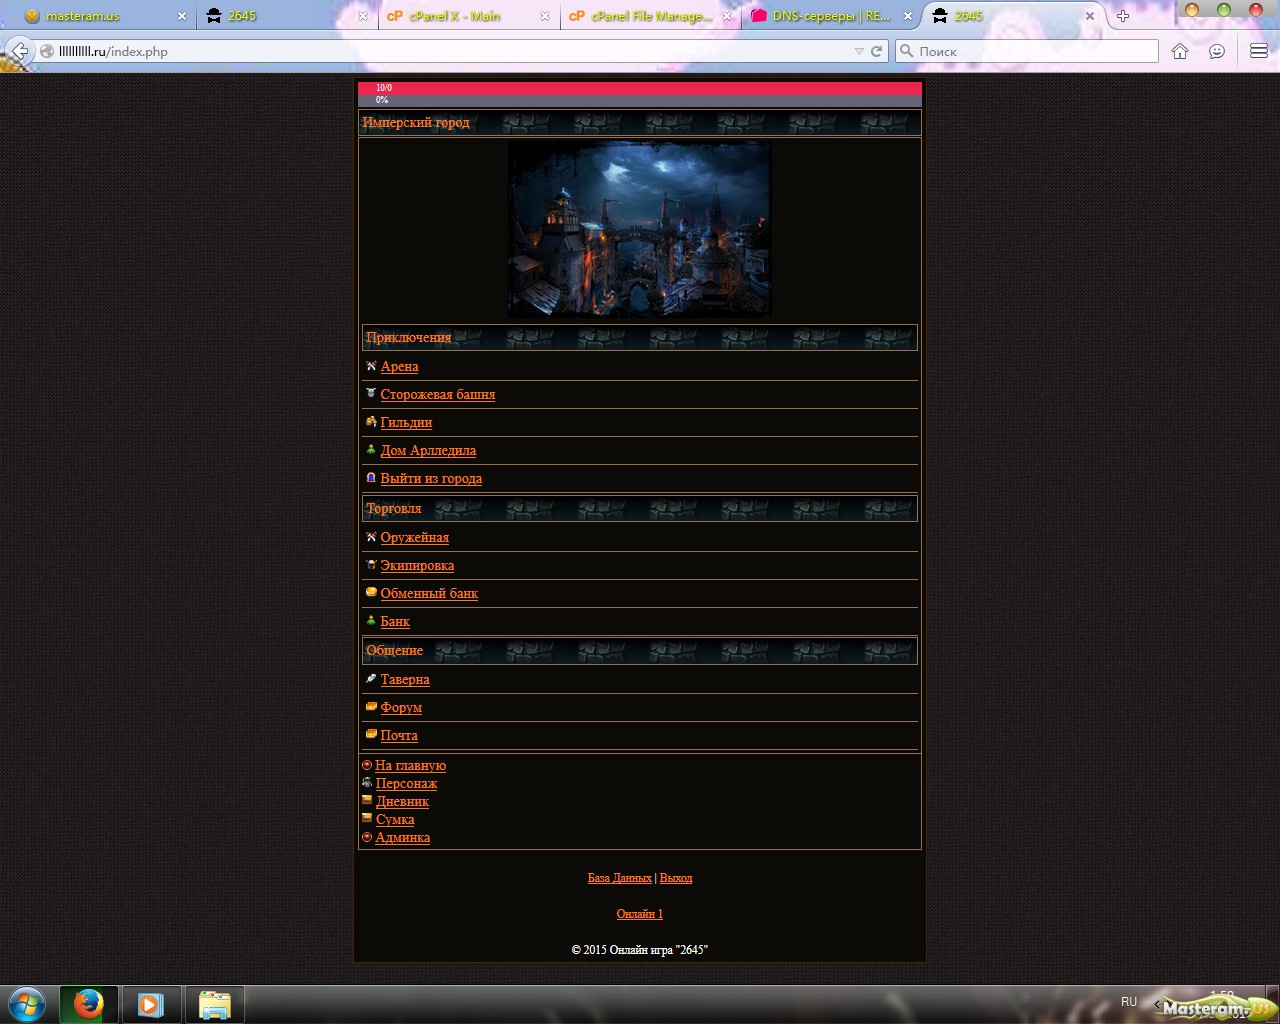Image resolution: width=1280 pixels, height=1024 pixels.
Task: Click the red 10/0 health bar
Action: (x=640, y=88)
